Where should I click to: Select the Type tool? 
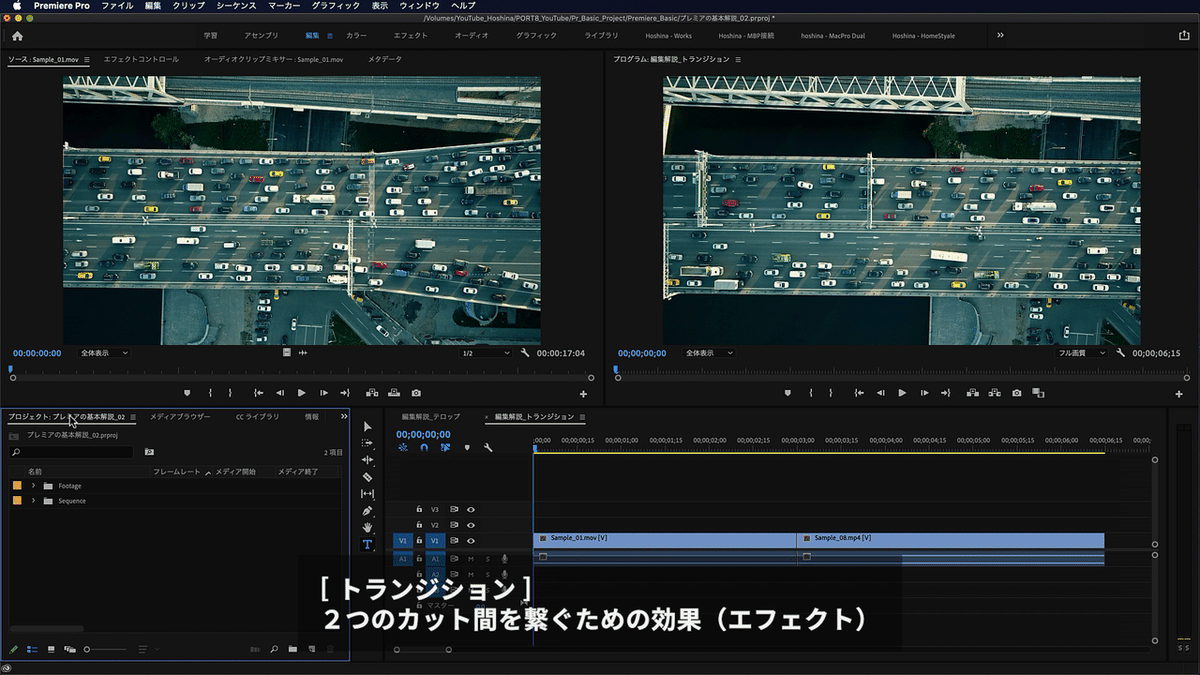tap(367, 545)
